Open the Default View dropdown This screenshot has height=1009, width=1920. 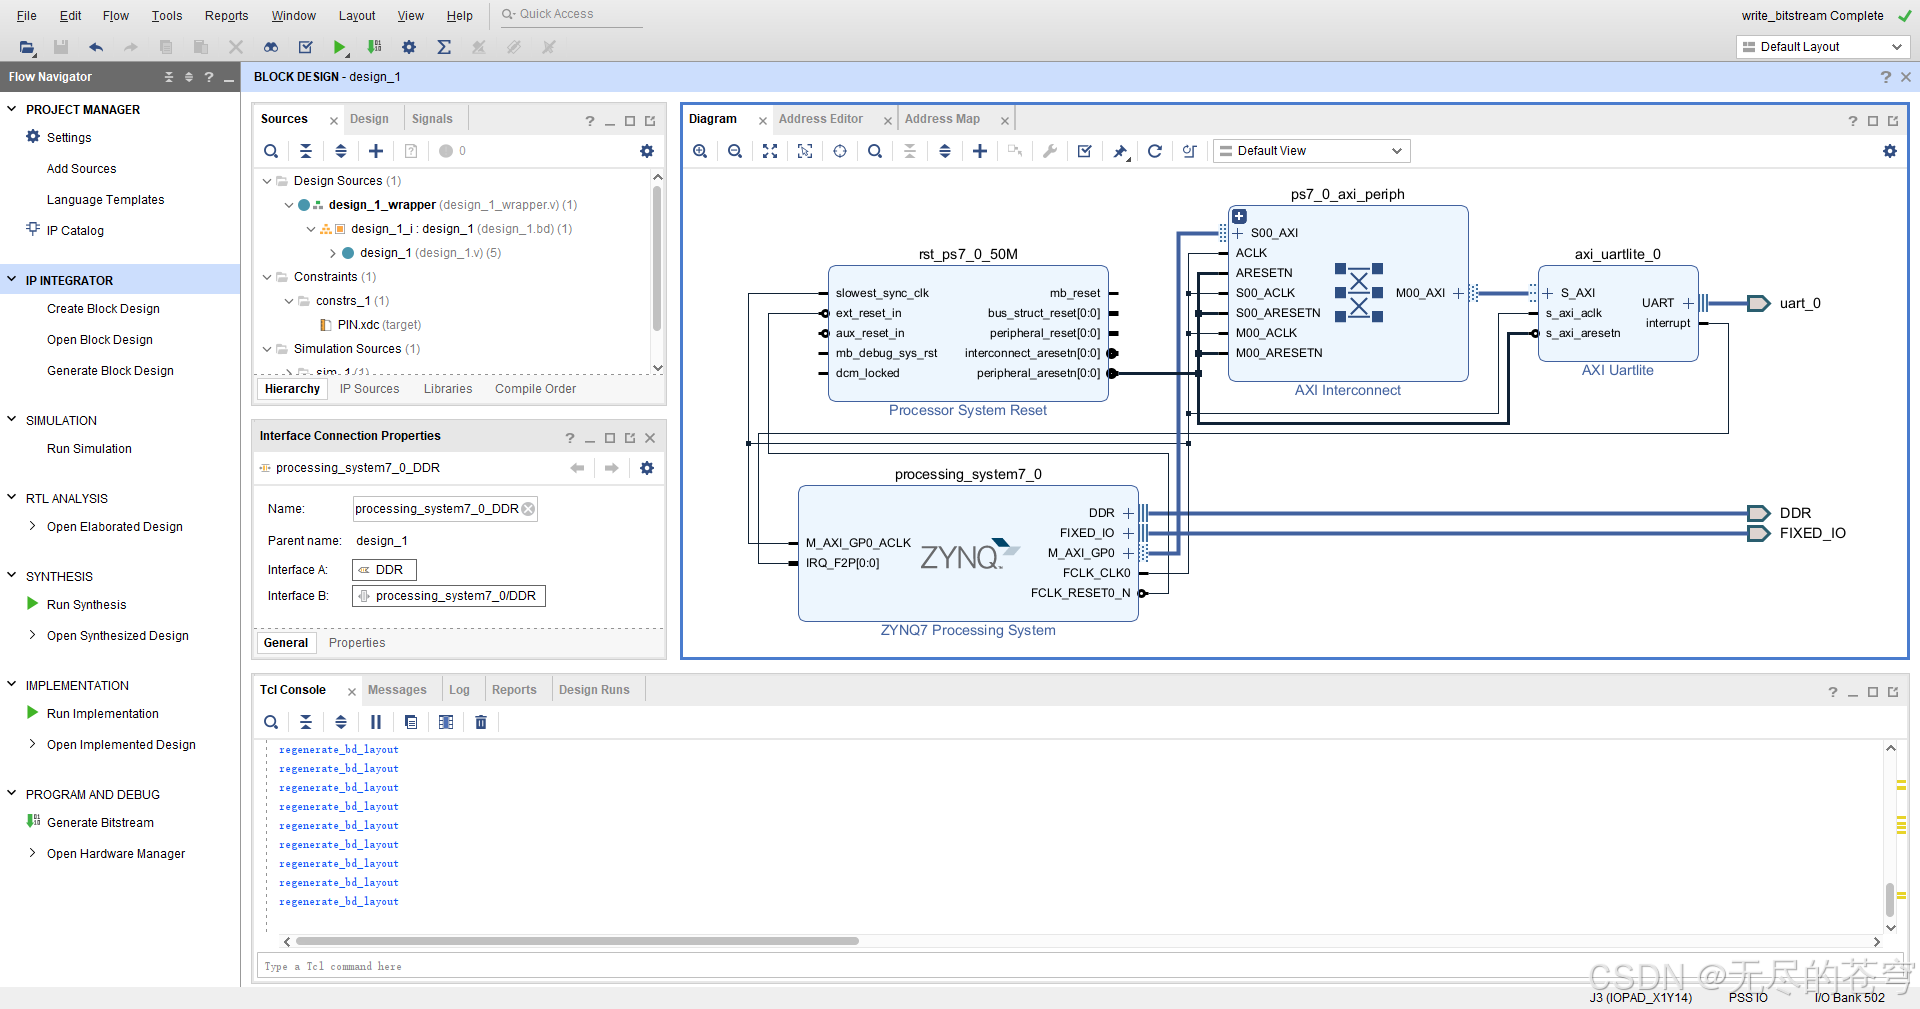1311,151
